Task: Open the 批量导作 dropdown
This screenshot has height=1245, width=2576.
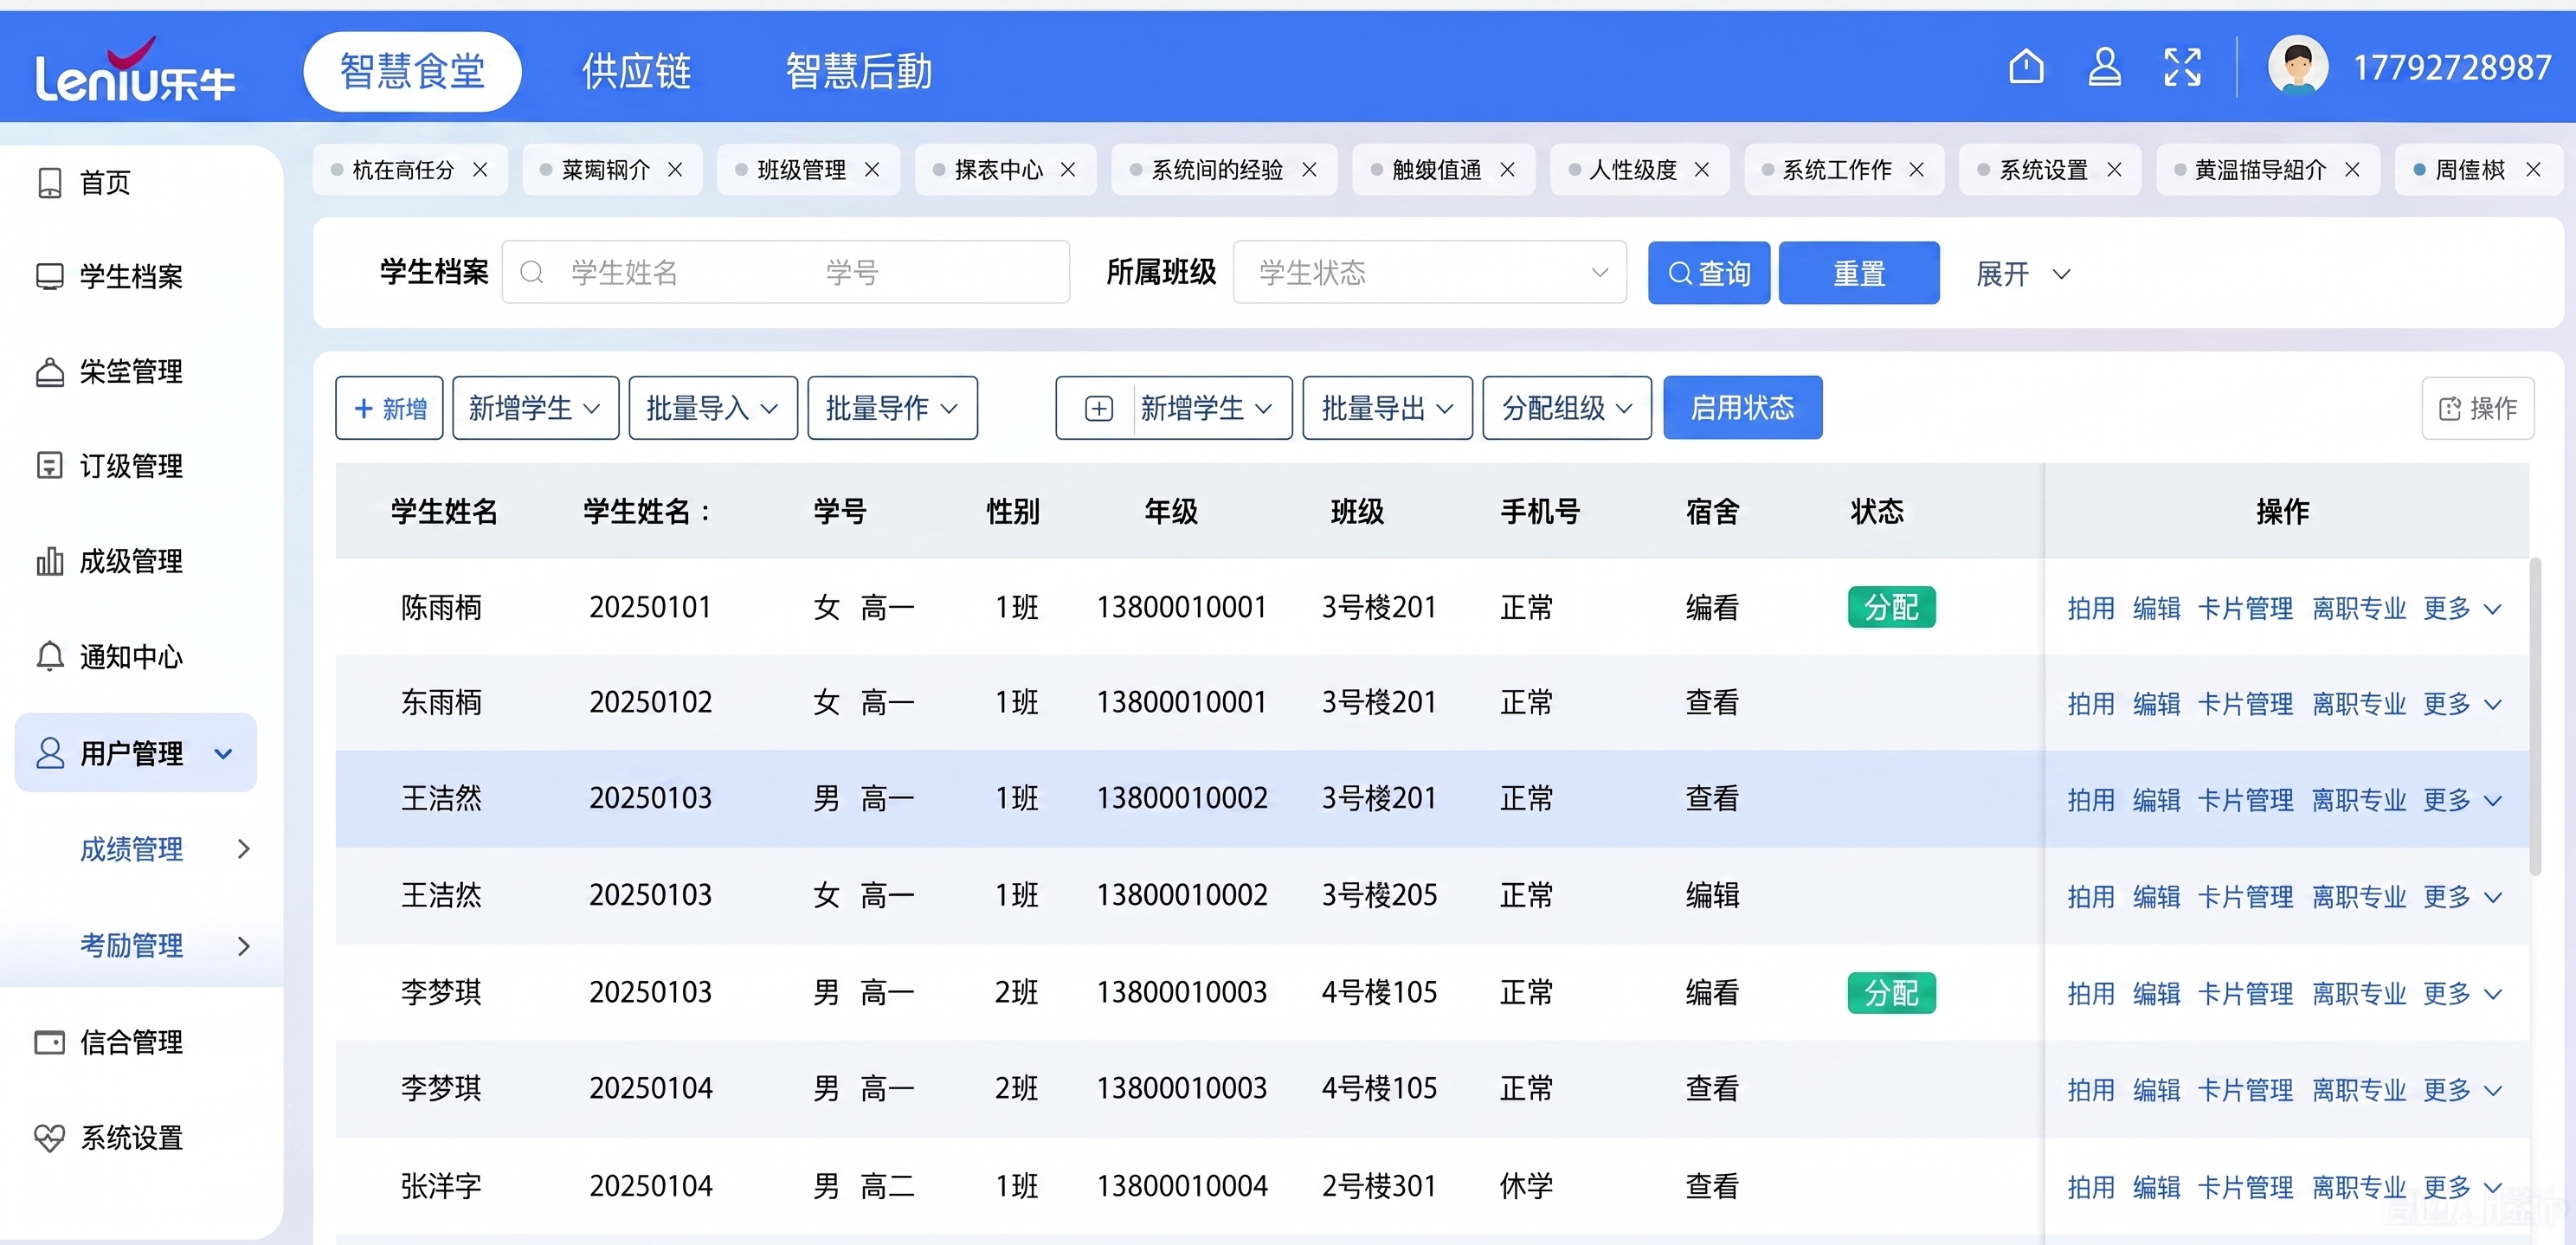Action: tap(892, 408)
